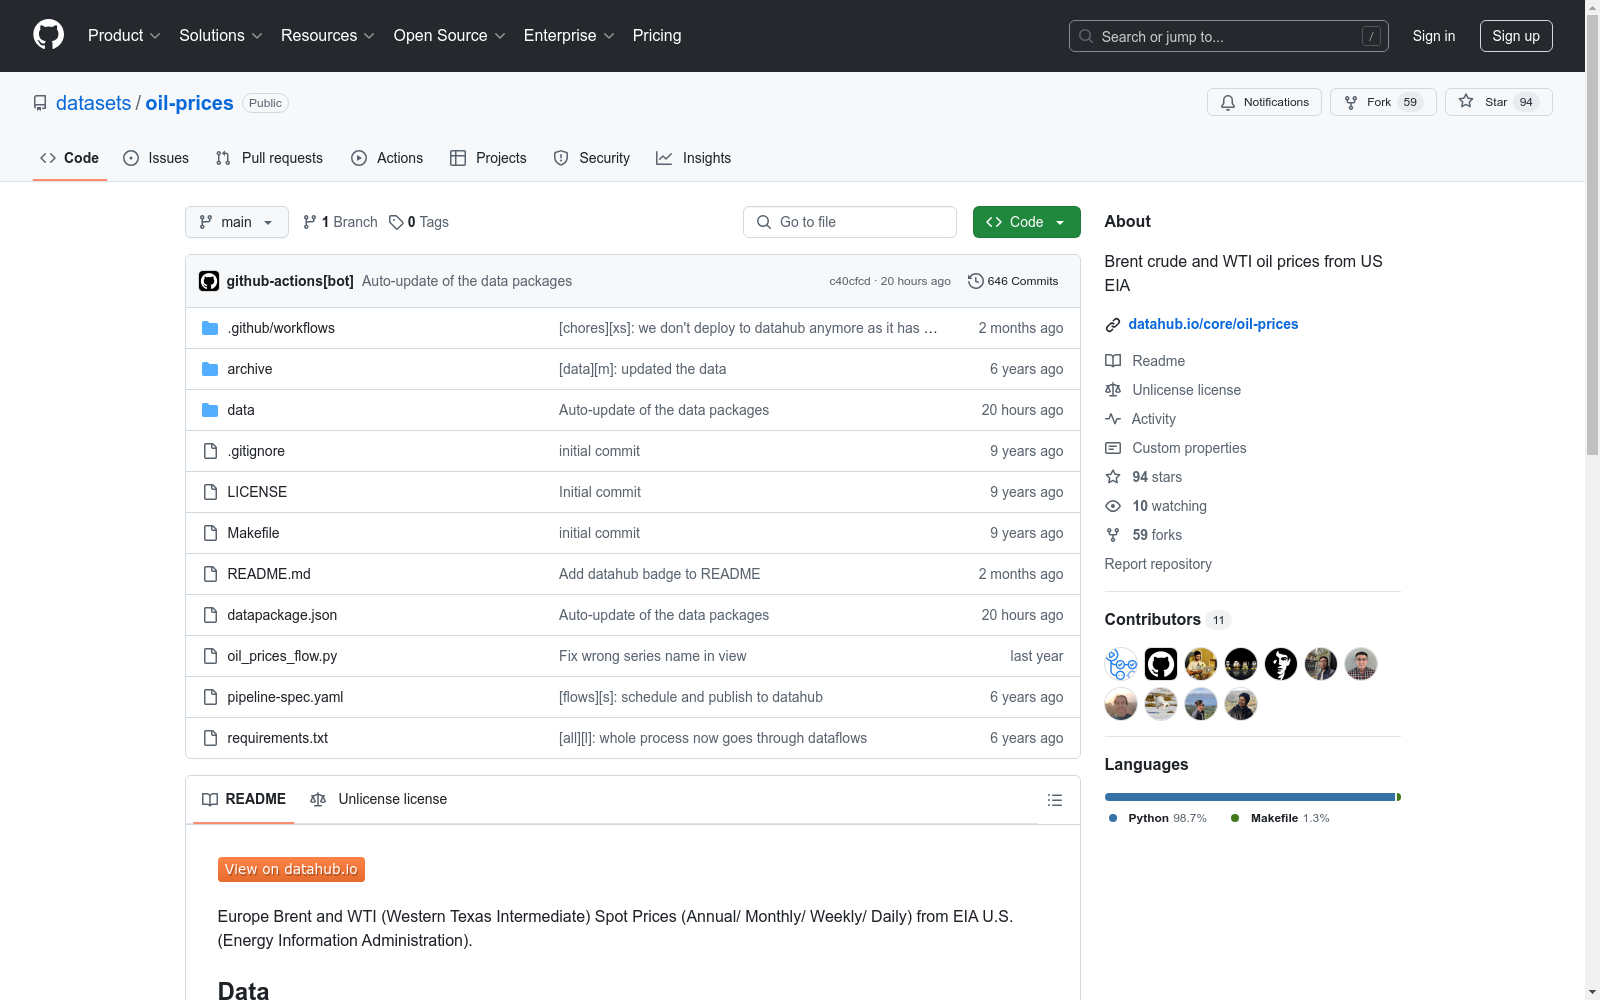Open commit hash c40cfcd
The height and width of the screenshot is (1000, 1600).
pyautogui.click(x=850, y=281)
